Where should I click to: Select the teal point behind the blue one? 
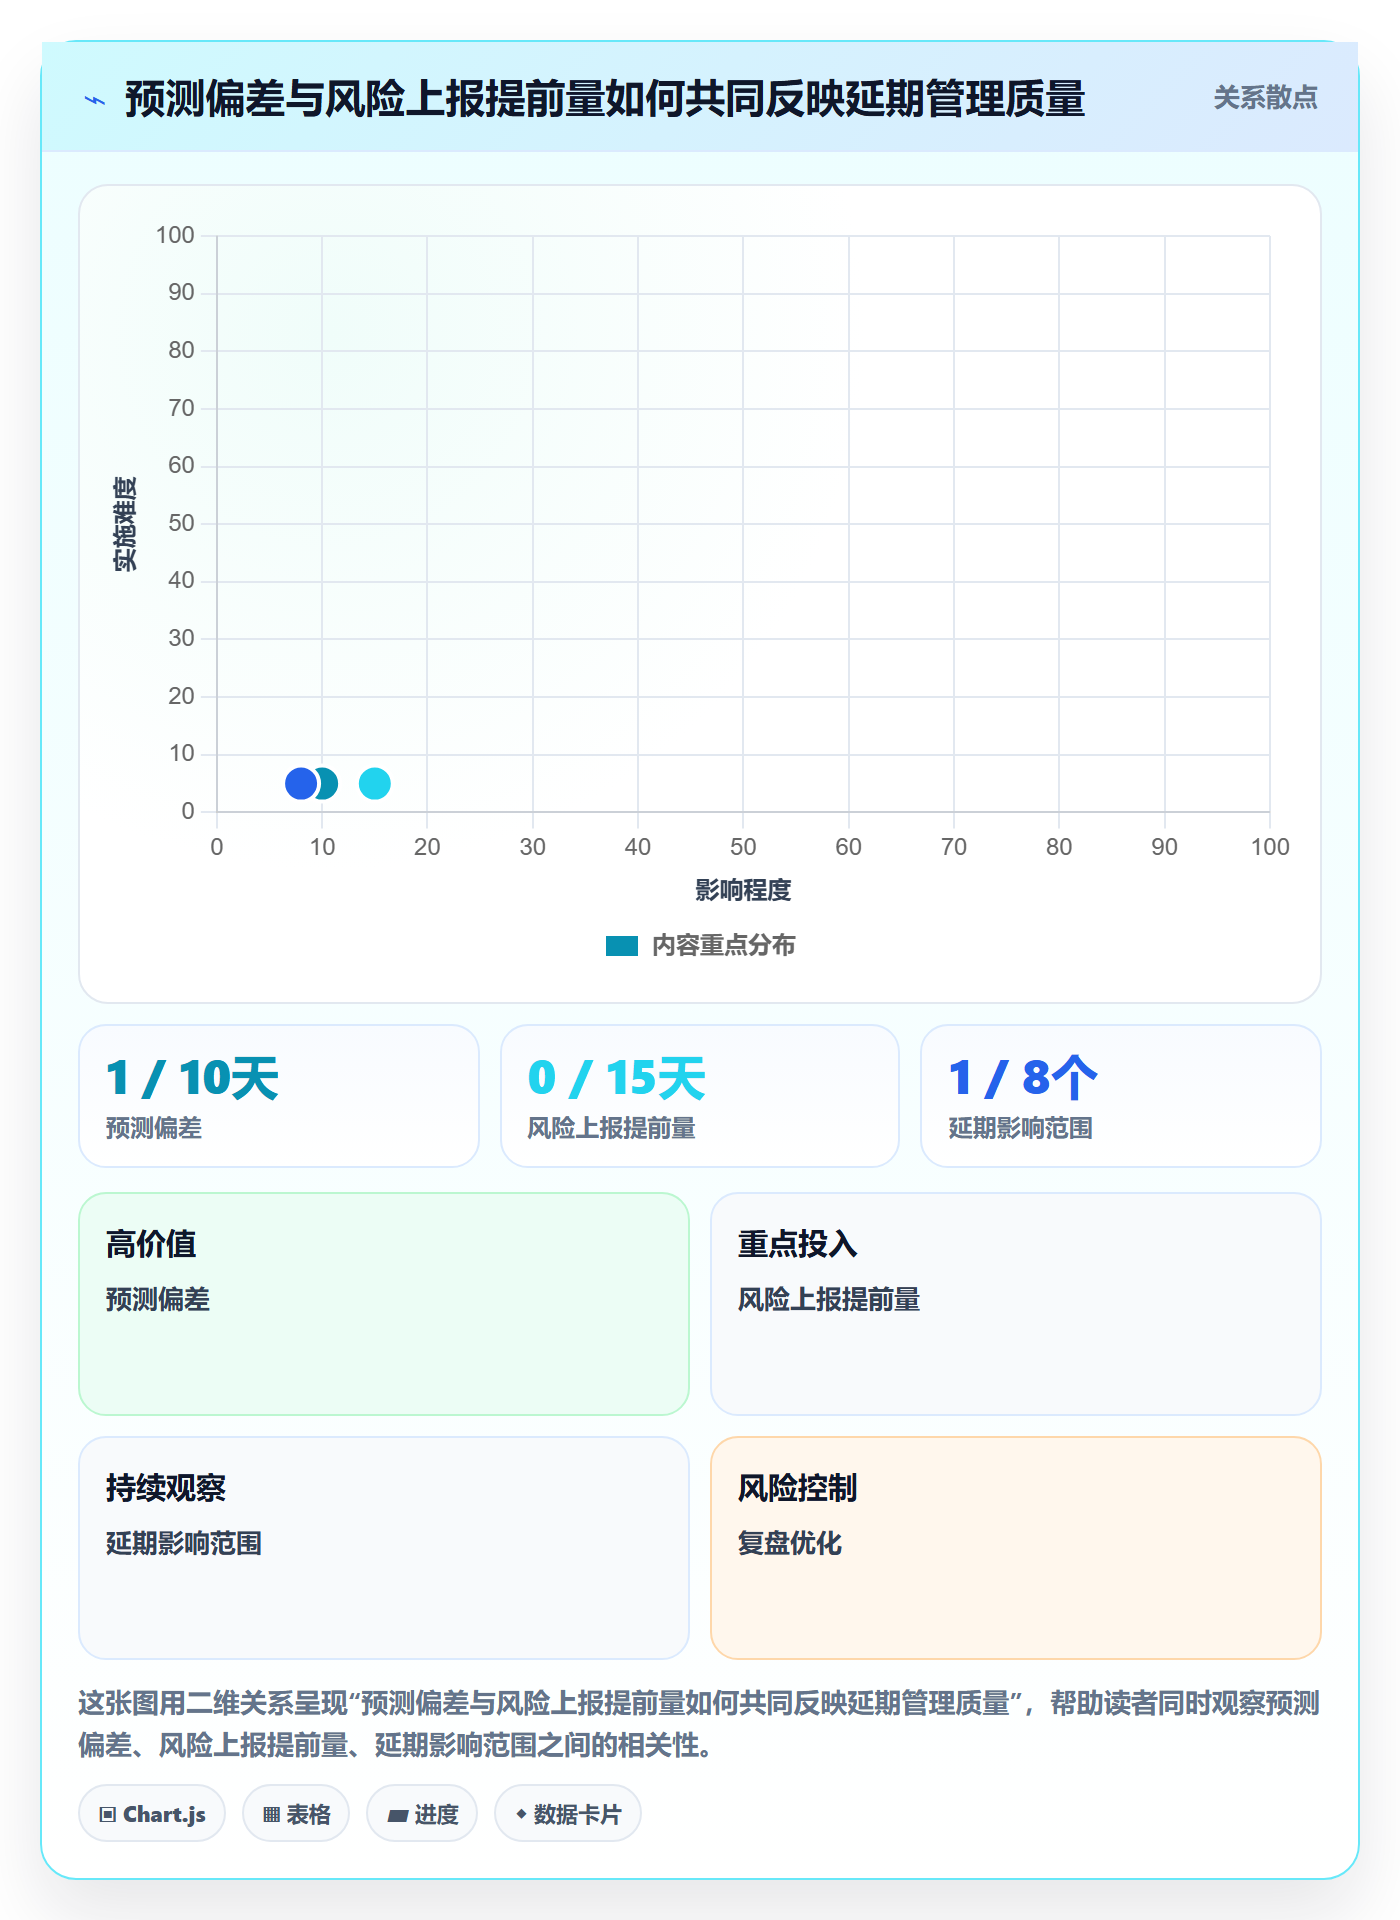point(328,783)
